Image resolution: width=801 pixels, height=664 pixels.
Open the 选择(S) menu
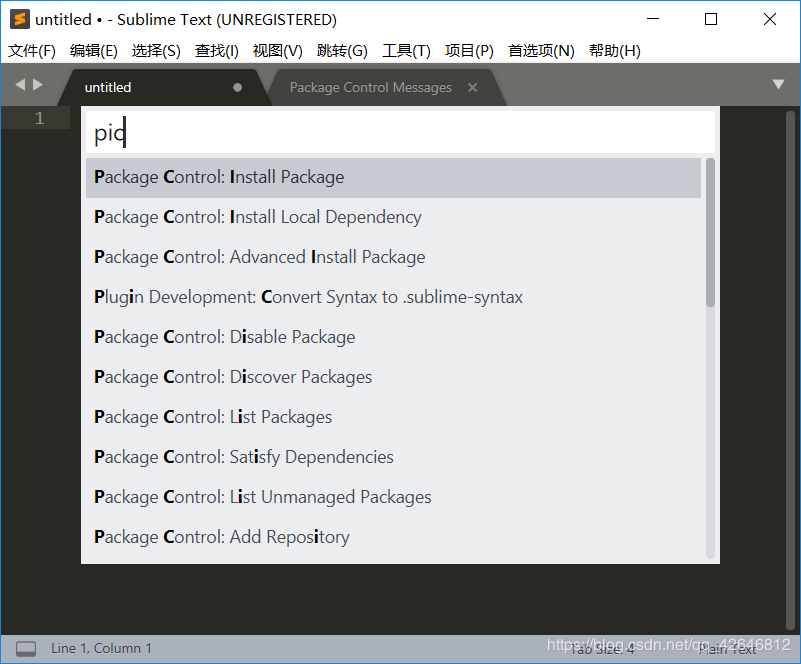(x=156, y=51)
